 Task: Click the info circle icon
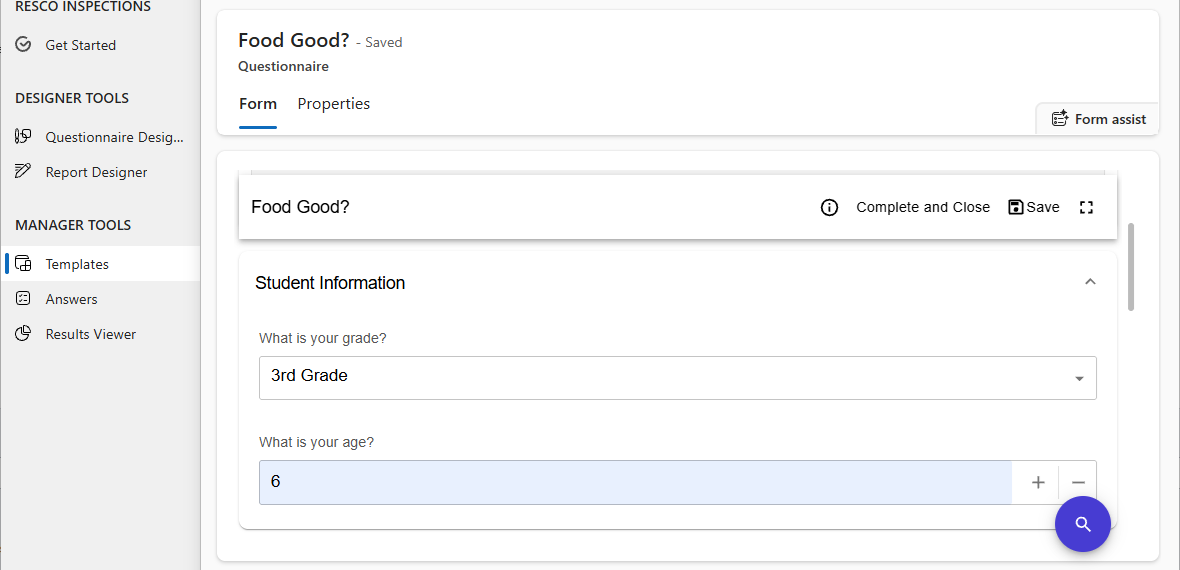pyautogui.click(x=829, y=207)
